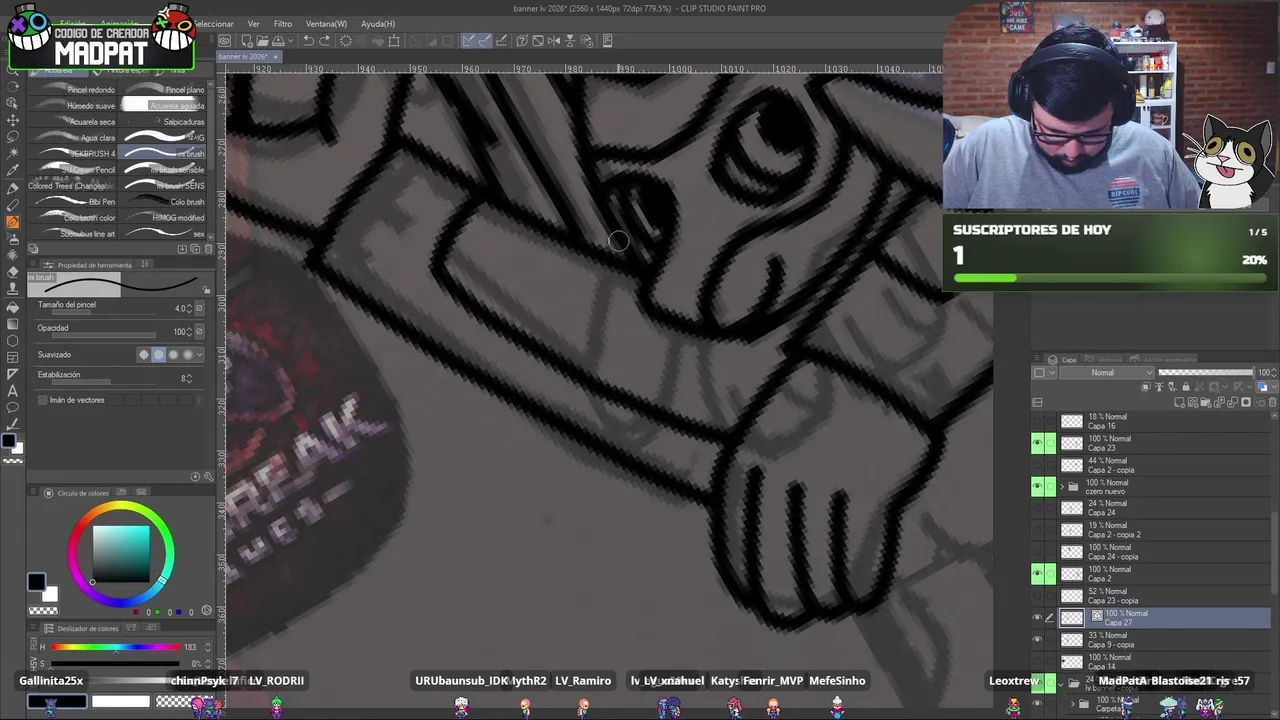Image resolution: width=1280 pixels, height=720 pixels.
Task: Click the New raster layer icon
Action: tap(1181, 402)
